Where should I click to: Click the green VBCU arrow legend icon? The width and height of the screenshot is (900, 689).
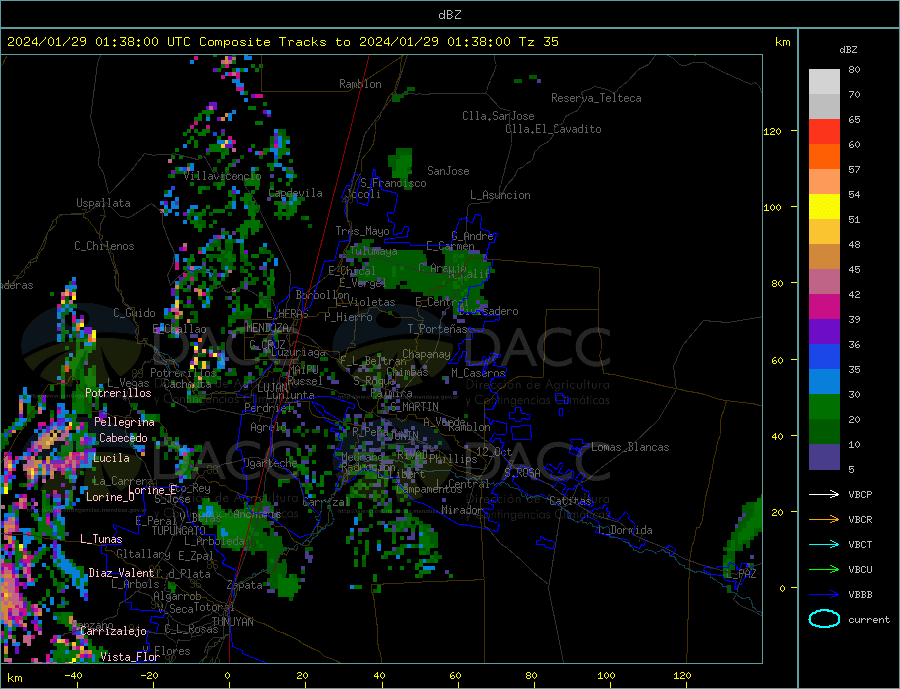(x=824, y=570)
